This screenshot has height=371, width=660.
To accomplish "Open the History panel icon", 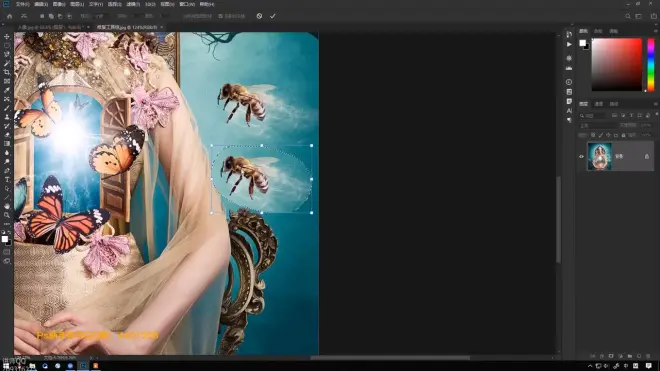I will pyautogui.click(x=569, y=35).
